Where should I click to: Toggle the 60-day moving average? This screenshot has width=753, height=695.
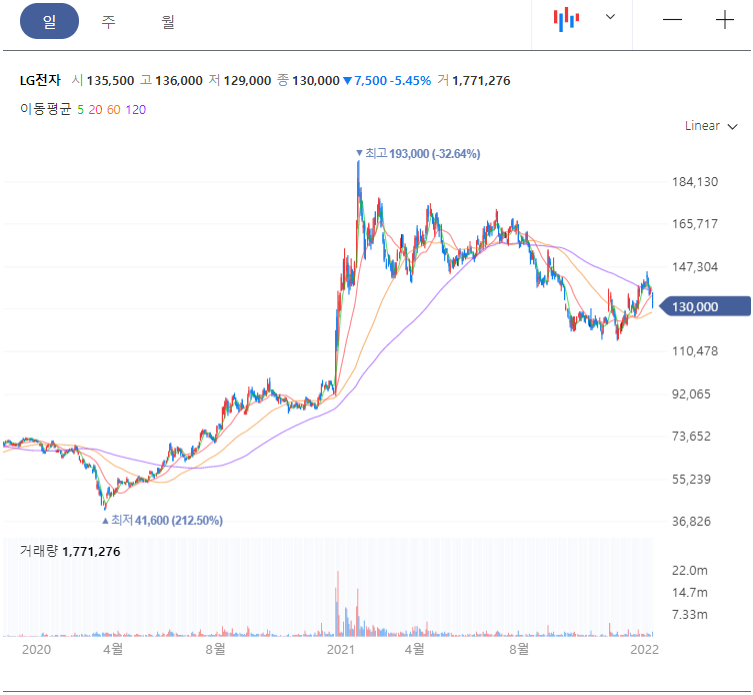coord(113,110)
